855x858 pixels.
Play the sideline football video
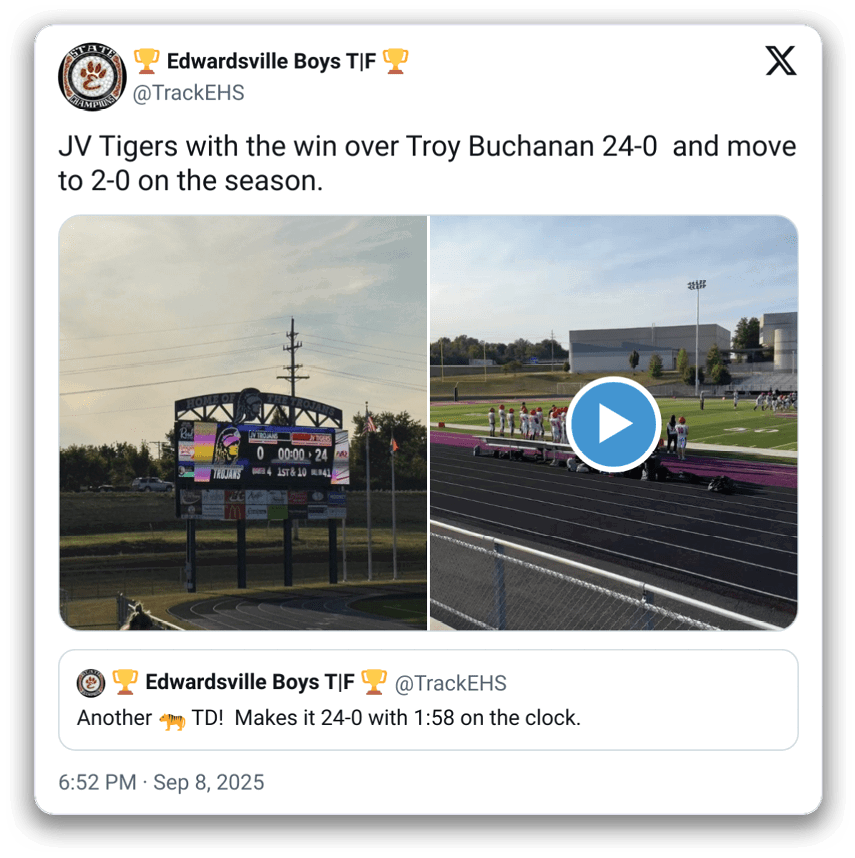(613, 424)
